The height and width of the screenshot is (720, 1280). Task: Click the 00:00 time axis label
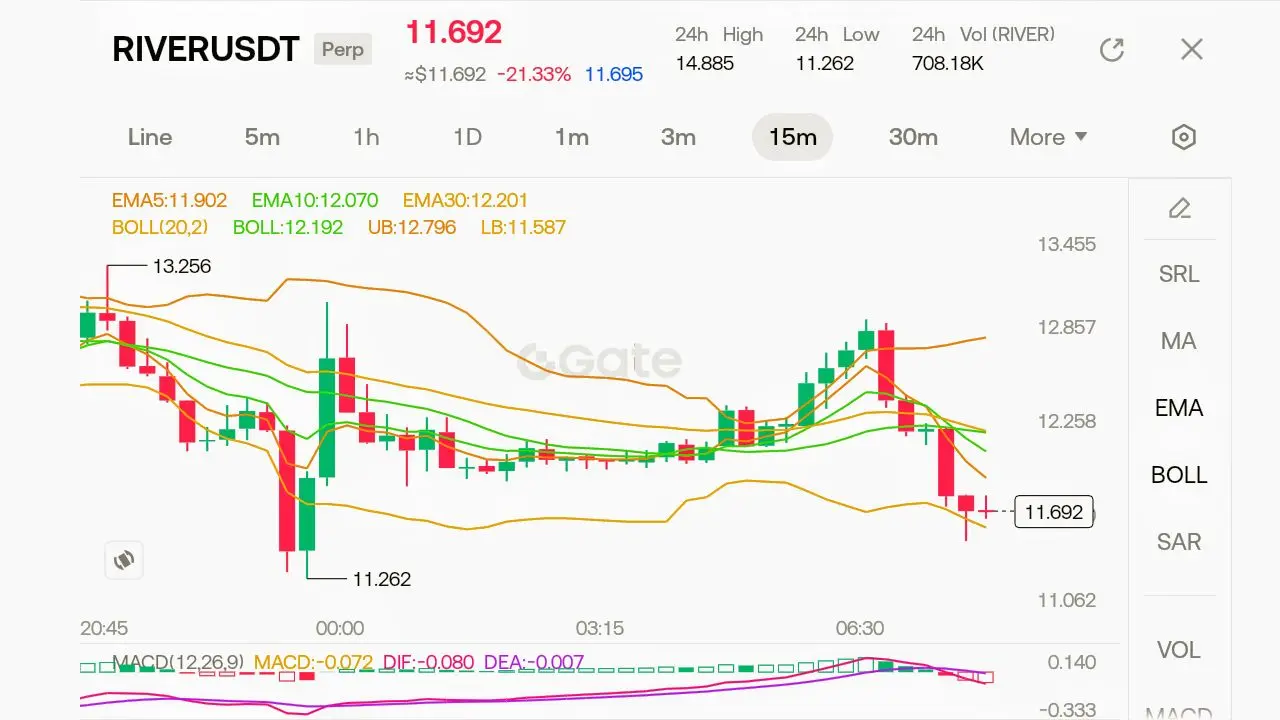point(340,629)
